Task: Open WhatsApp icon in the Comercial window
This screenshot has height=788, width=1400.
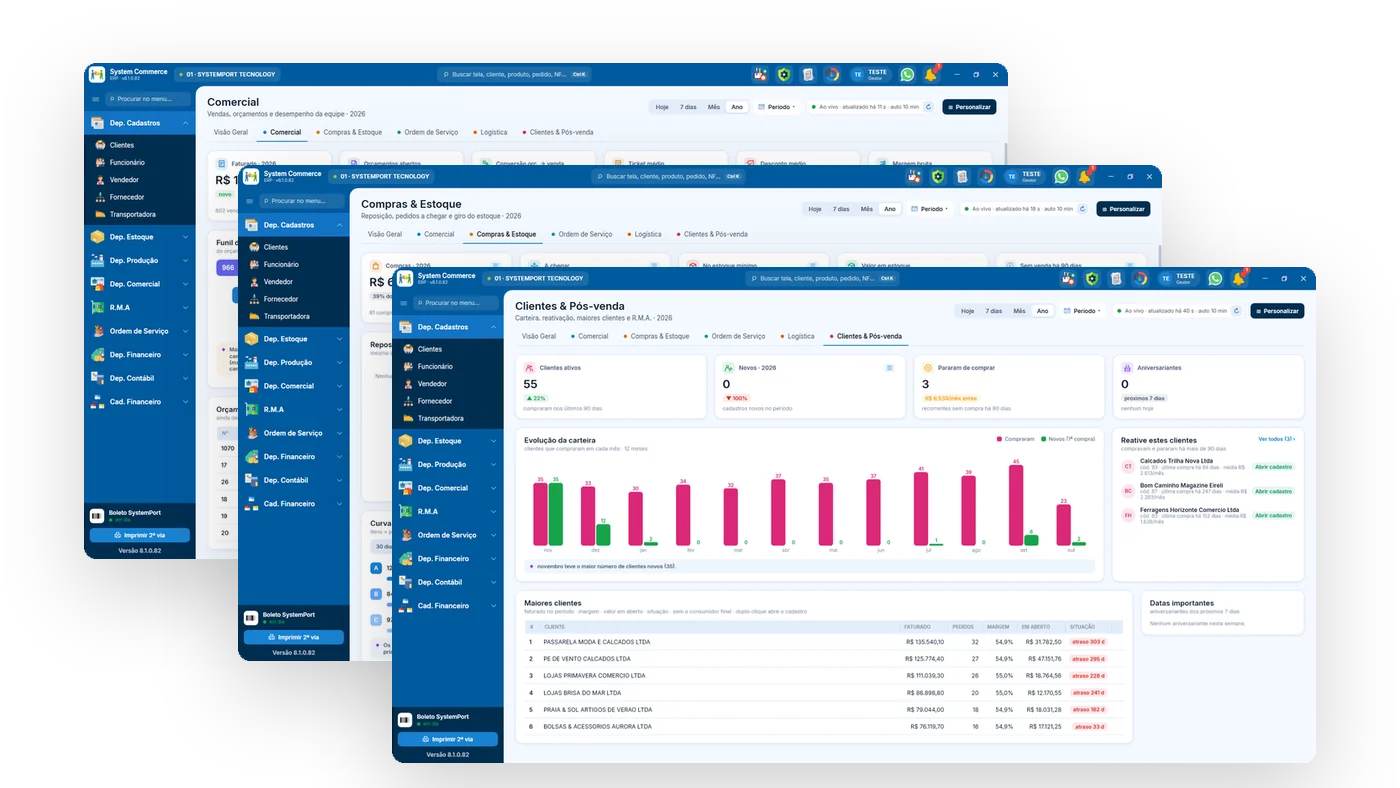Action: tap(907, 75)
